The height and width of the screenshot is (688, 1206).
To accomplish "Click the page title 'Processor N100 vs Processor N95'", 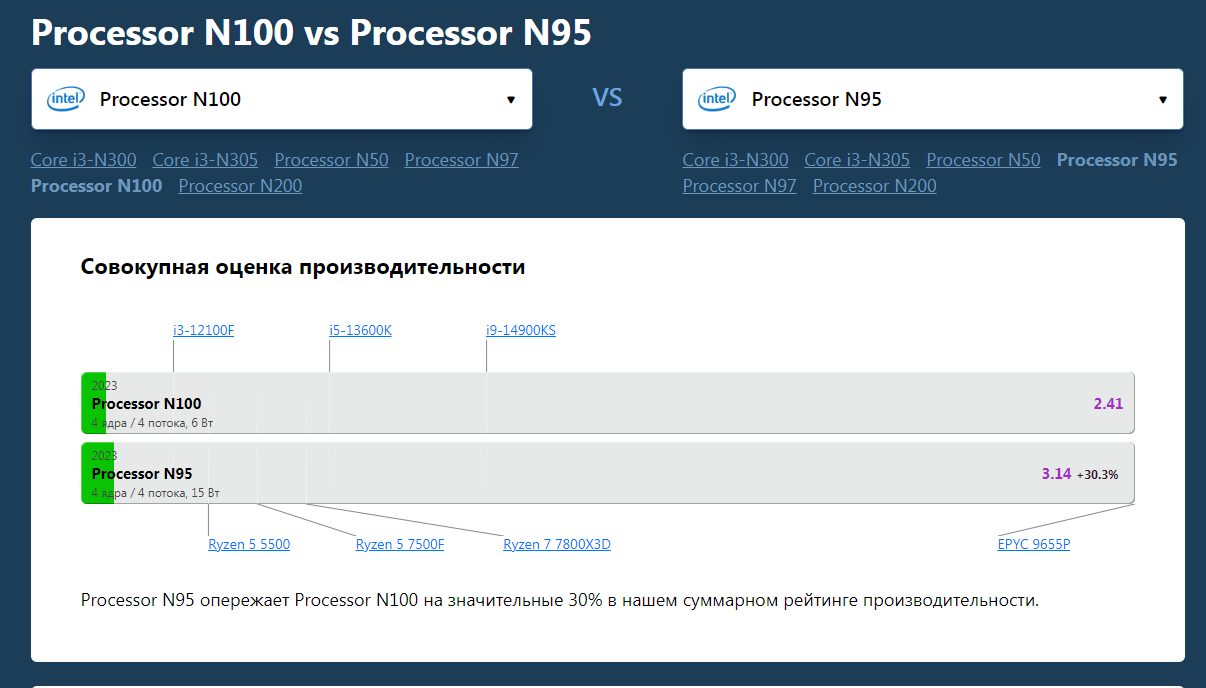I will (x=311, y=32).
